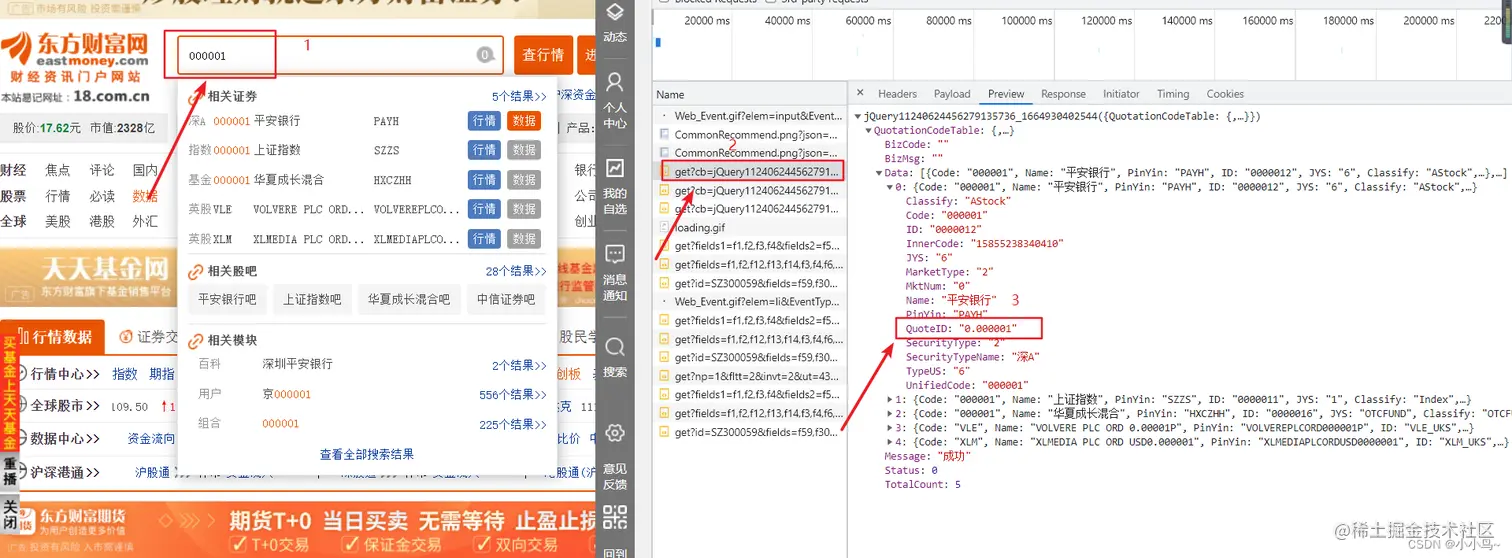
Task: Open the 行情数据 tab on the page
Action: (52, 337)
